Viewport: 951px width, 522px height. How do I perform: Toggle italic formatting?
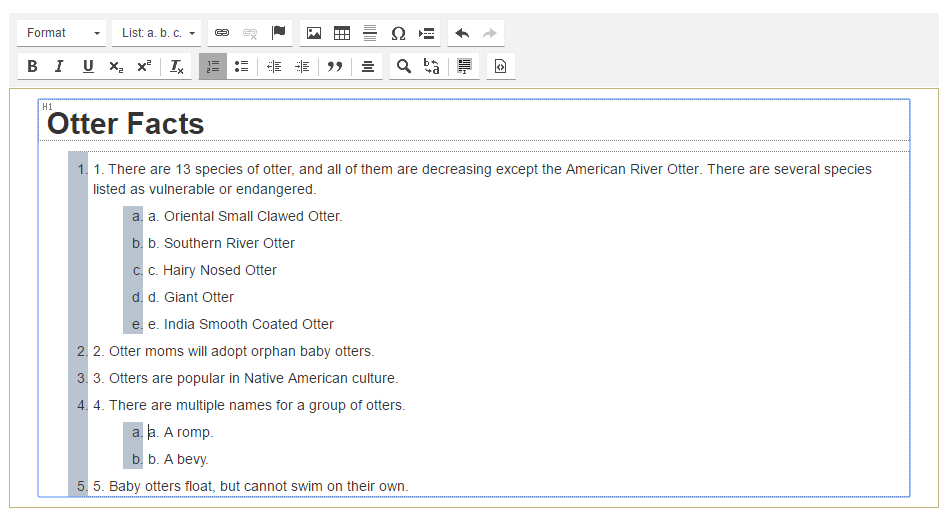point(59,67)
